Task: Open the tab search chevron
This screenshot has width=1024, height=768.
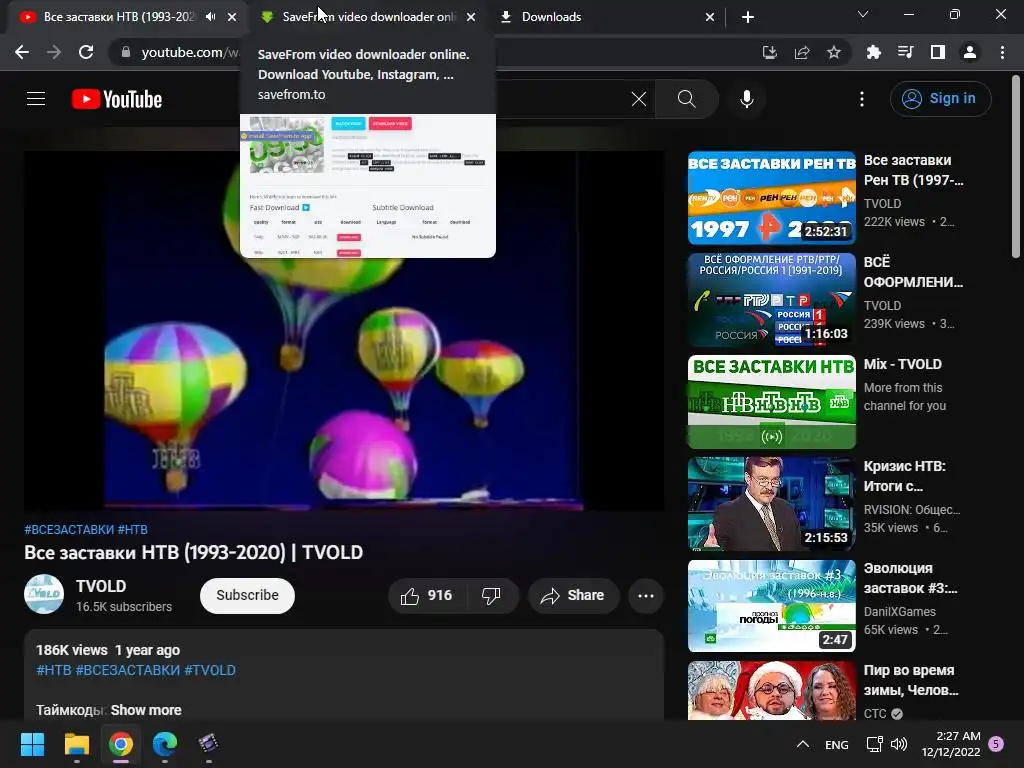Action: [x=863, y=14]
